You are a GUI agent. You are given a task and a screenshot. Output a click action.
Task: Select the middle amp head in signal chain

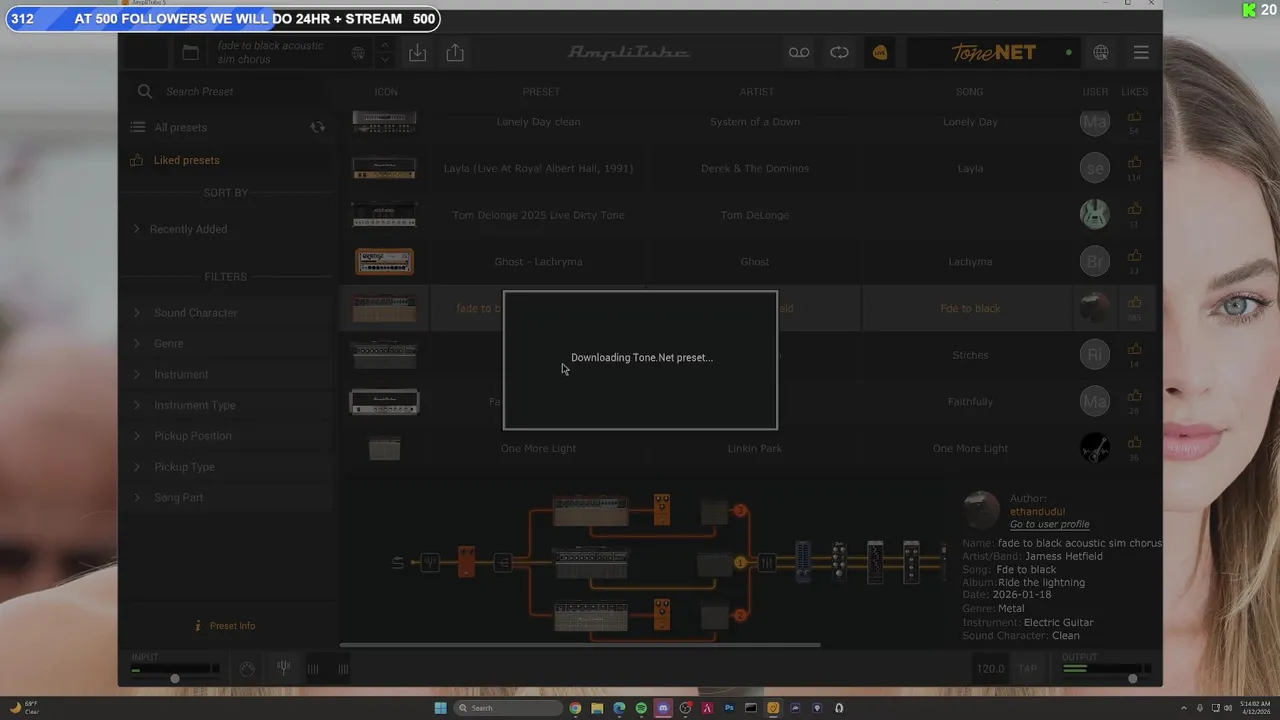click(x=591, y=563)
